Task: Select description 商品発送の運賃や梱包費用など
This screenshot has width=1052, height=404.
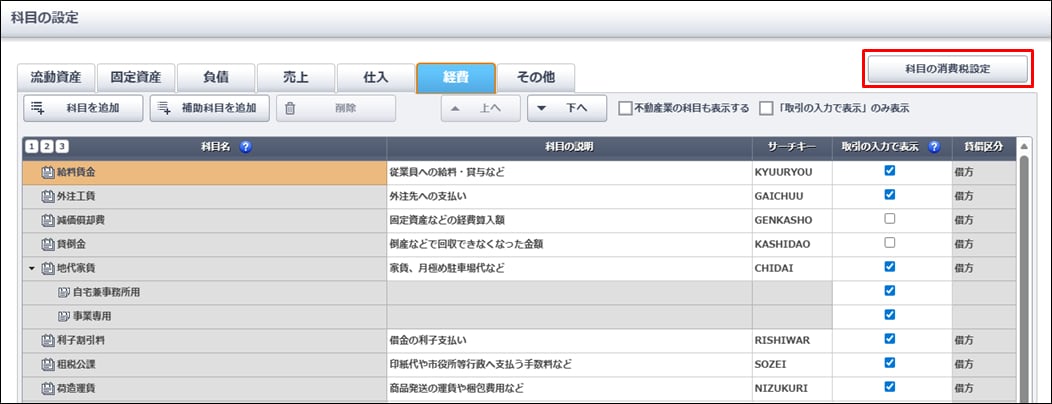Action: point(570,388)
